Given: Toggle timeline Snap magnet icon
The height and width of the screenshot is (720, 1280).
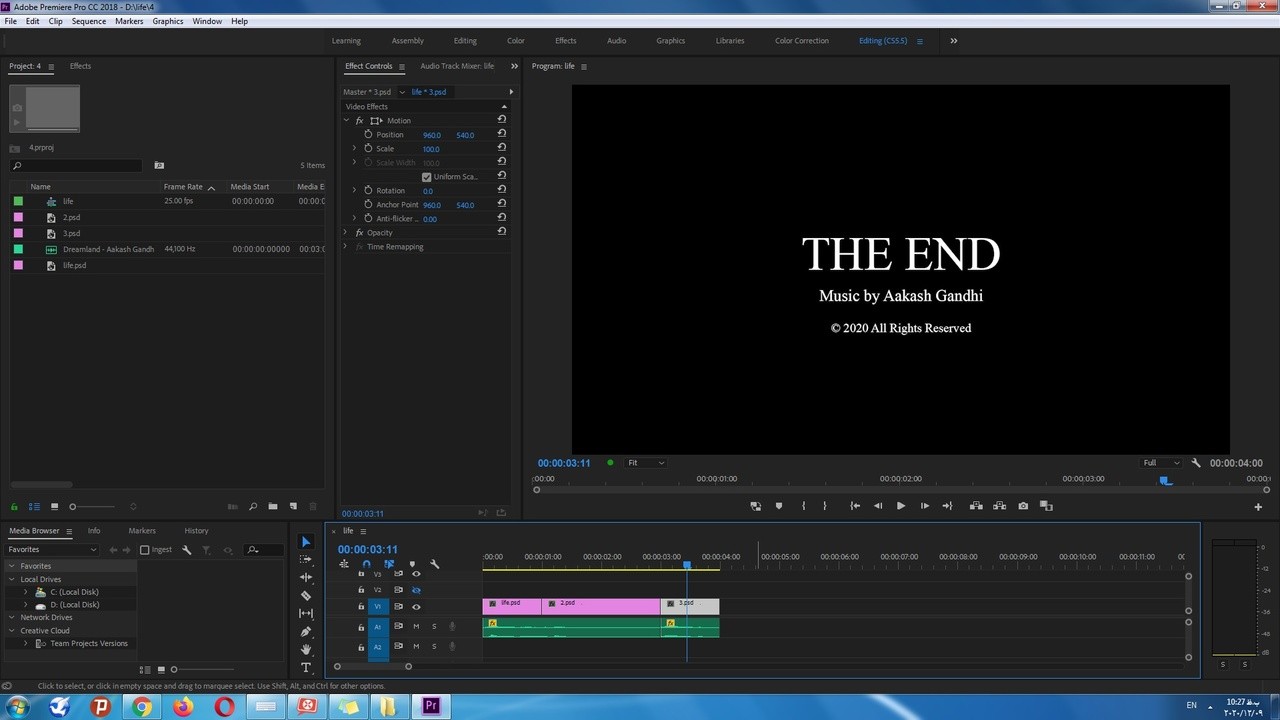Looking at the screenshot, I should (x=366, y=564).
